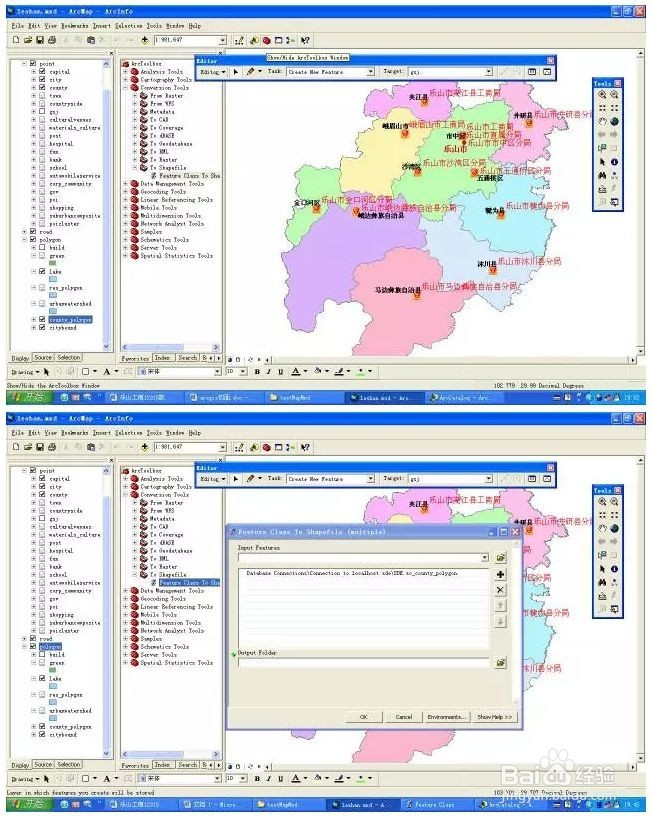Toggle city layer checkbox in upper window
Viewport: 653px width, 819px height.
(x=42, y=79)
